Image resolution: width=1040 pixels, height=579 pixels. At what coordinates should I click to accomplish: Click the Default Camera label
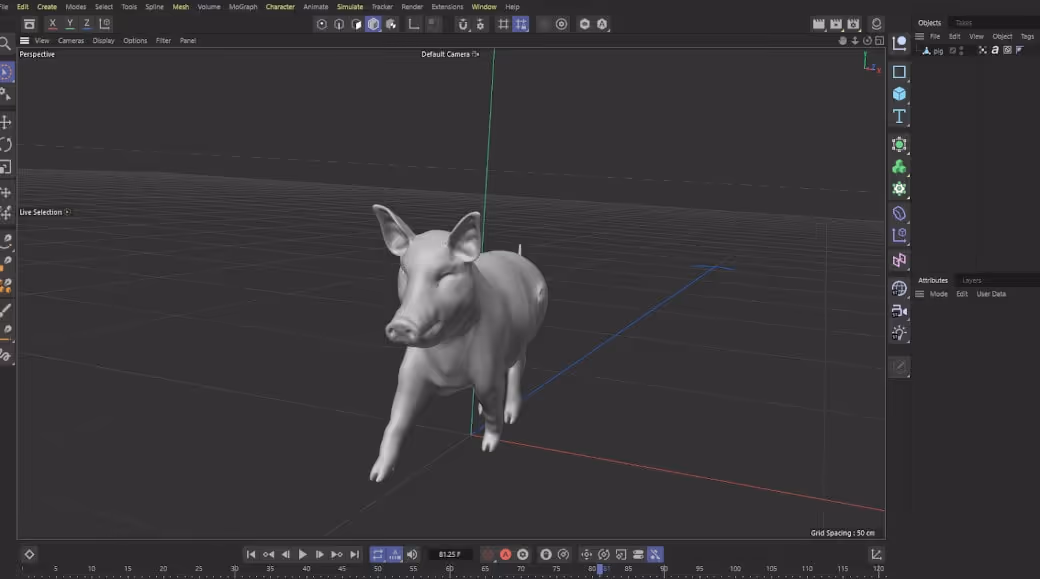pos(445,54)
